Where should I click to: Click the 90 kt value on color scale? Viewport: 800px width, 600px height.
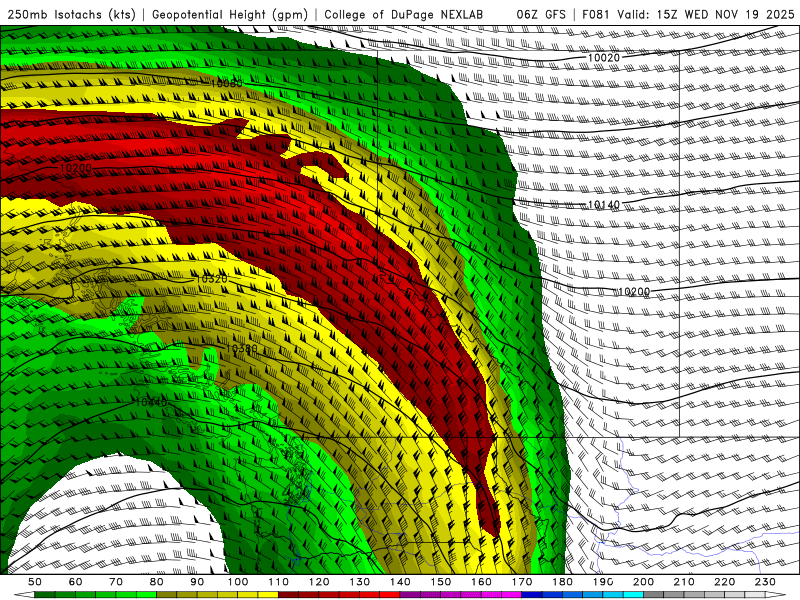pos(197,582)
